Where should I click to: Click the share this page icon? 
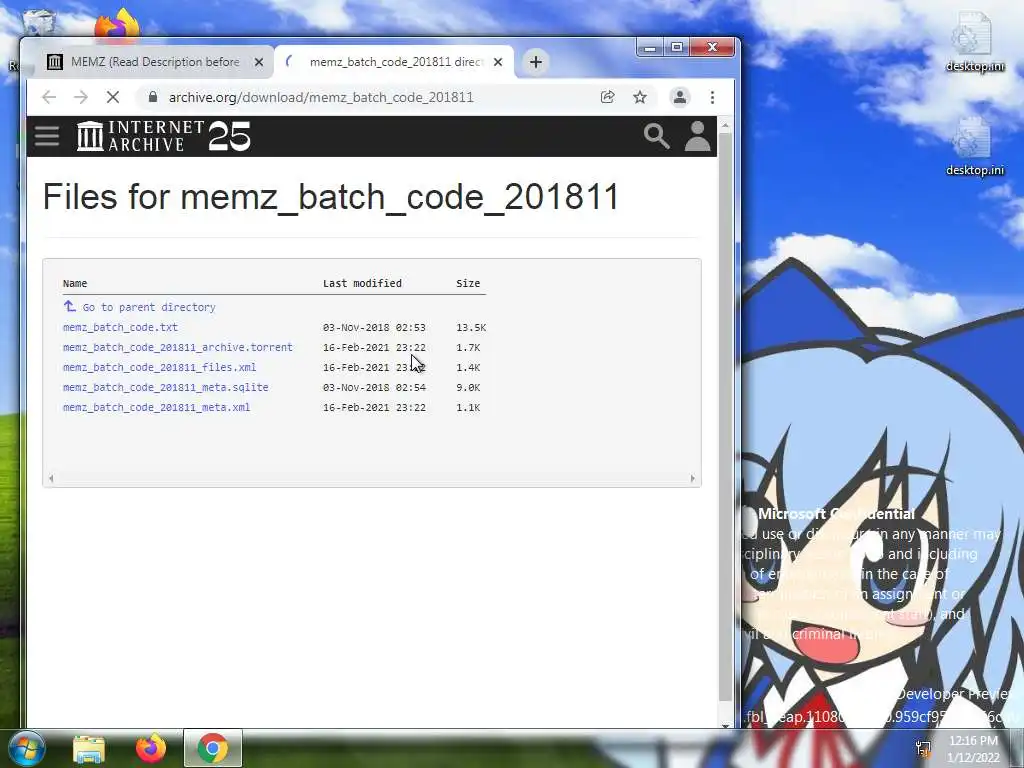607,97
